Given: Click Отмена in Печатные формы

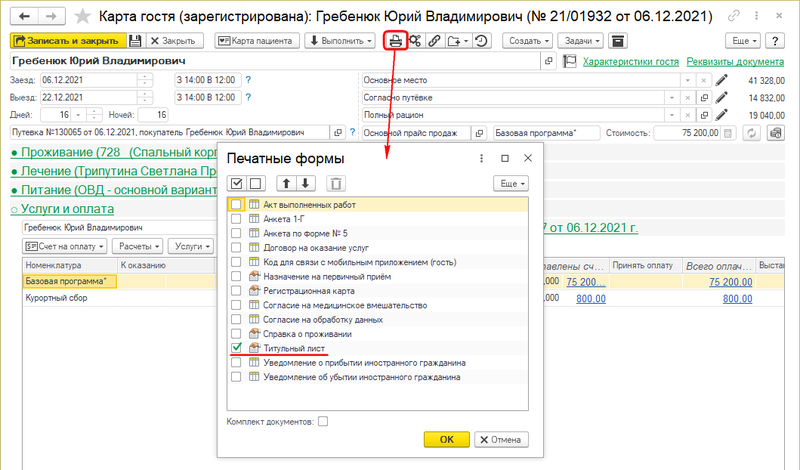Looking at the screenshot, I should (x=501, y=439).
